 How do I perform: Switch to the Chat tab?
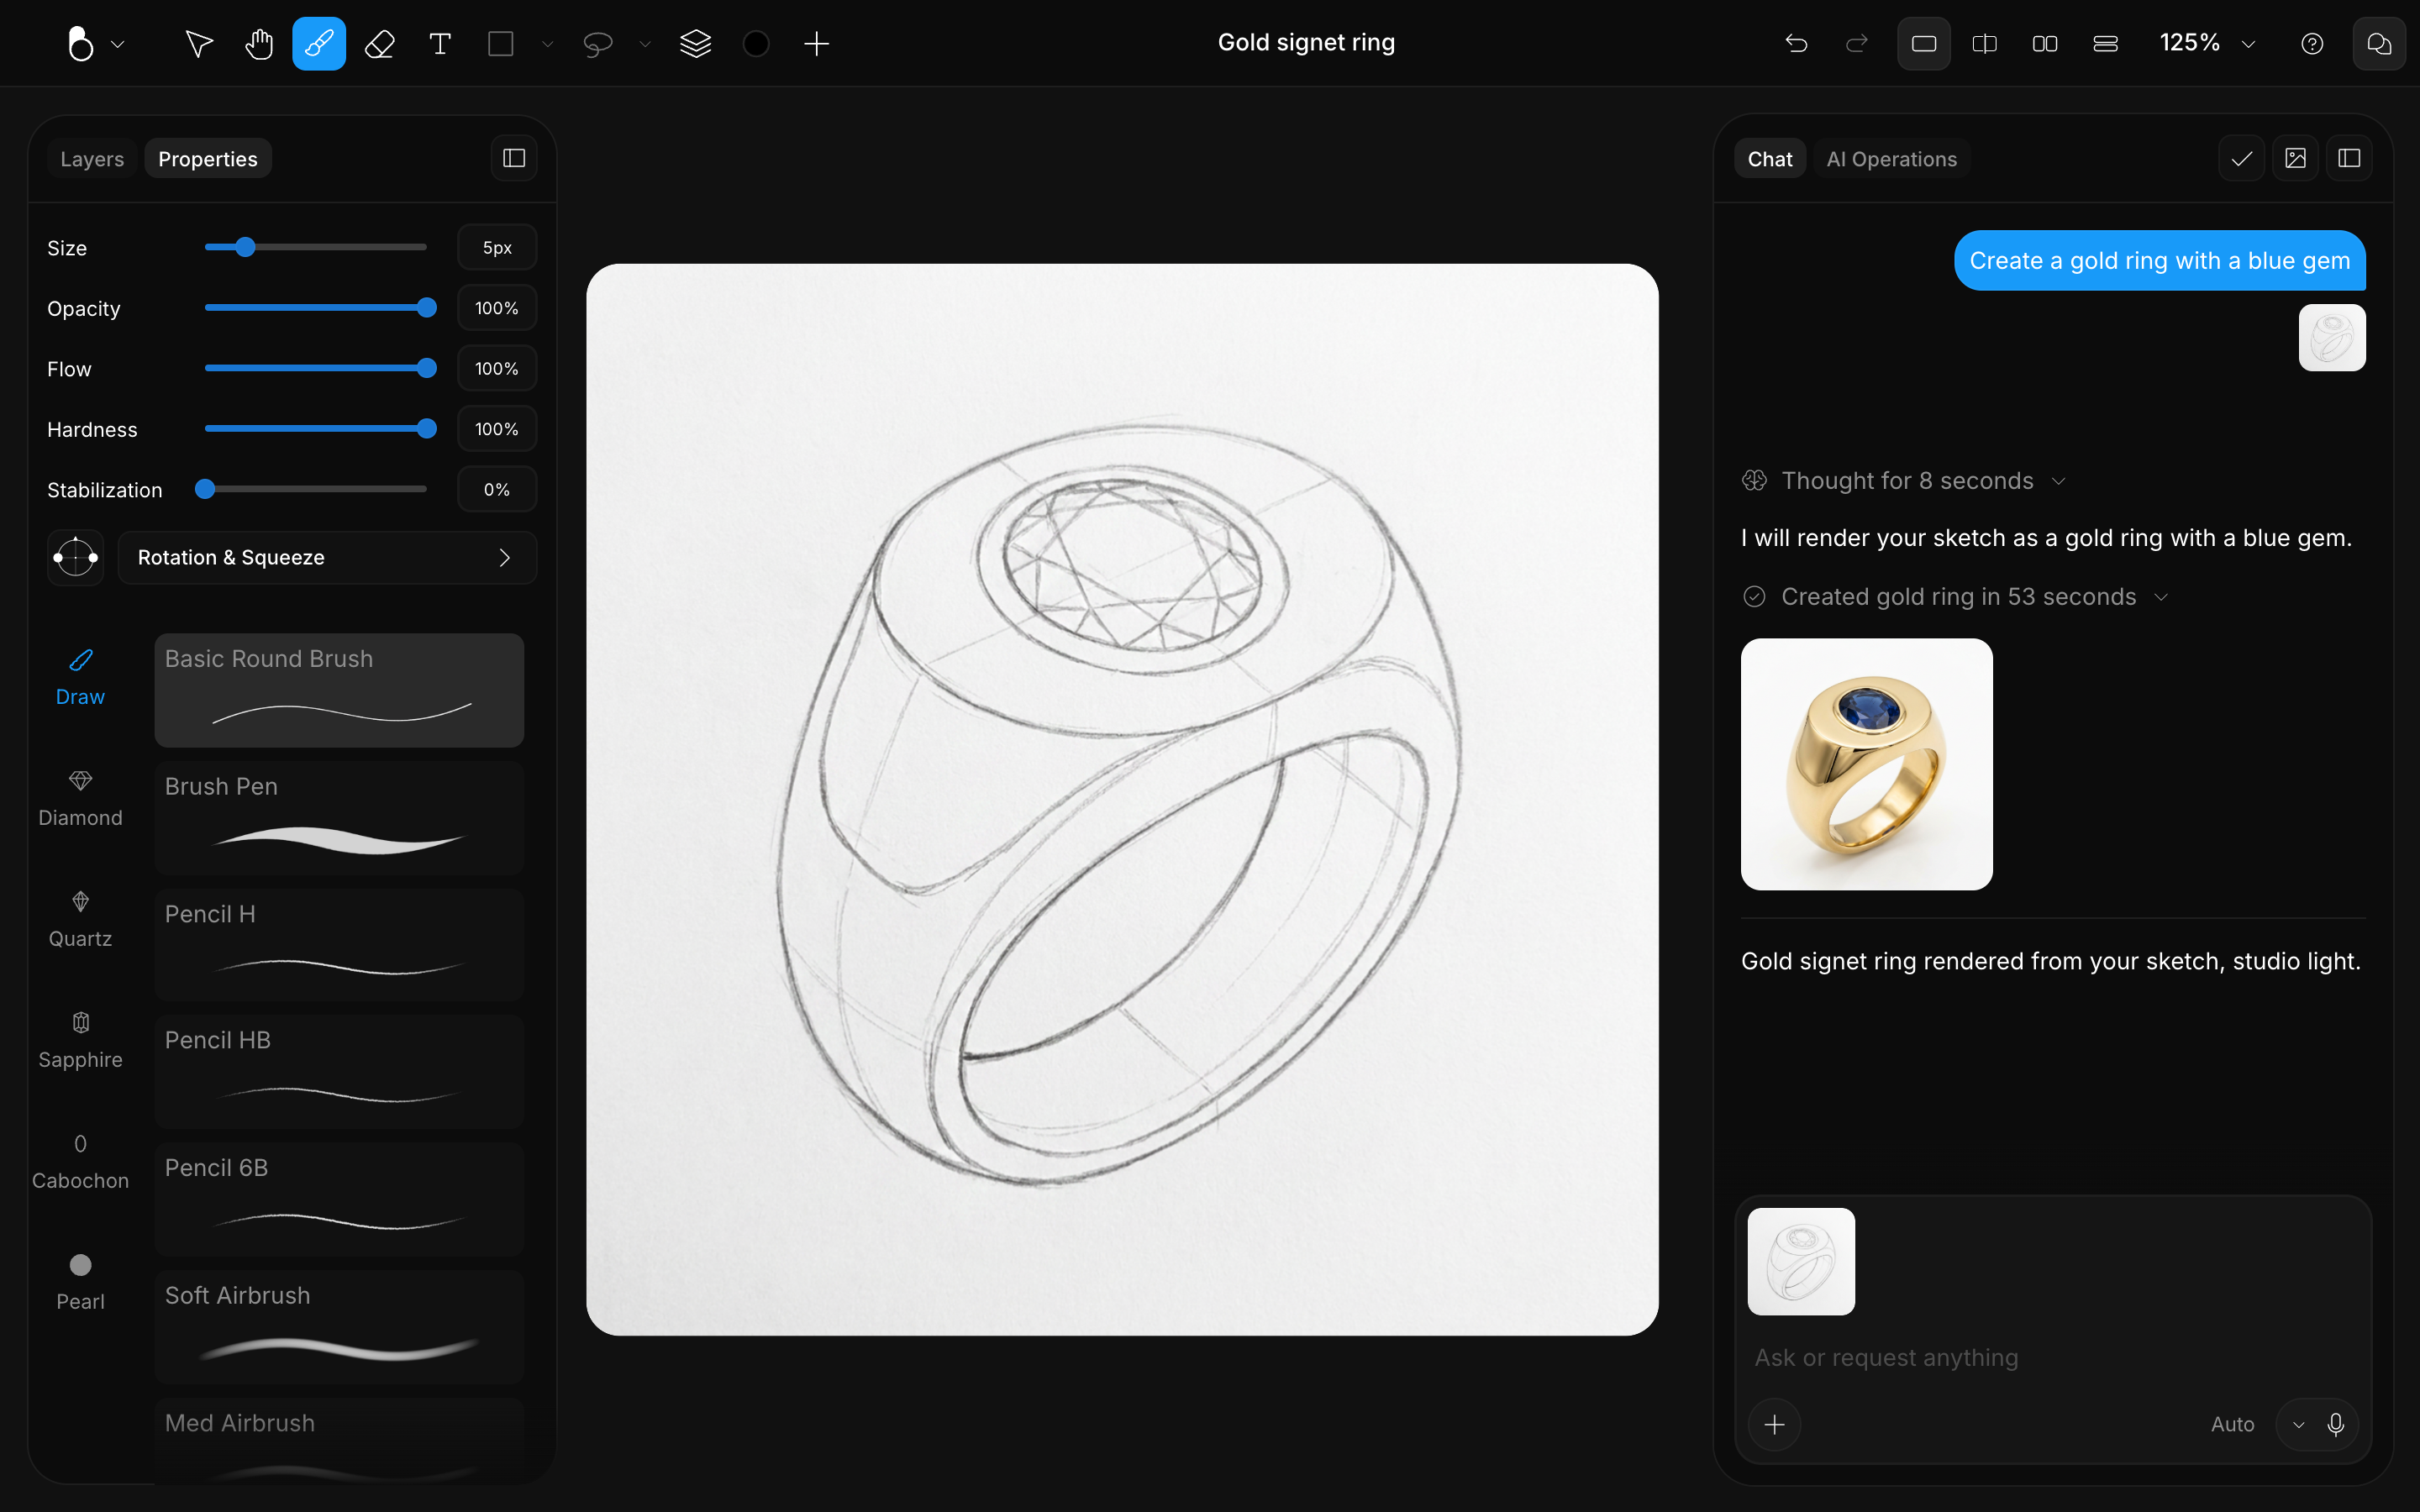[x=1770, y=159]
